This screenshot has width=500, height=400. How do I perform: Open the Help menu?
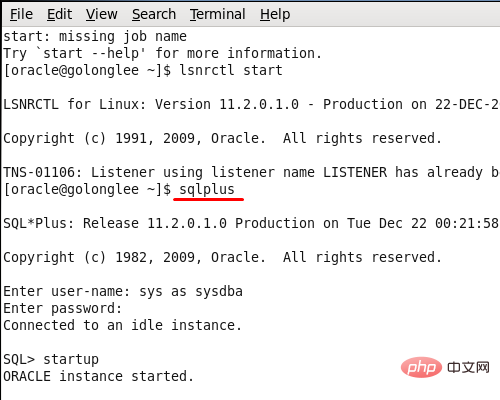(275, 14)
